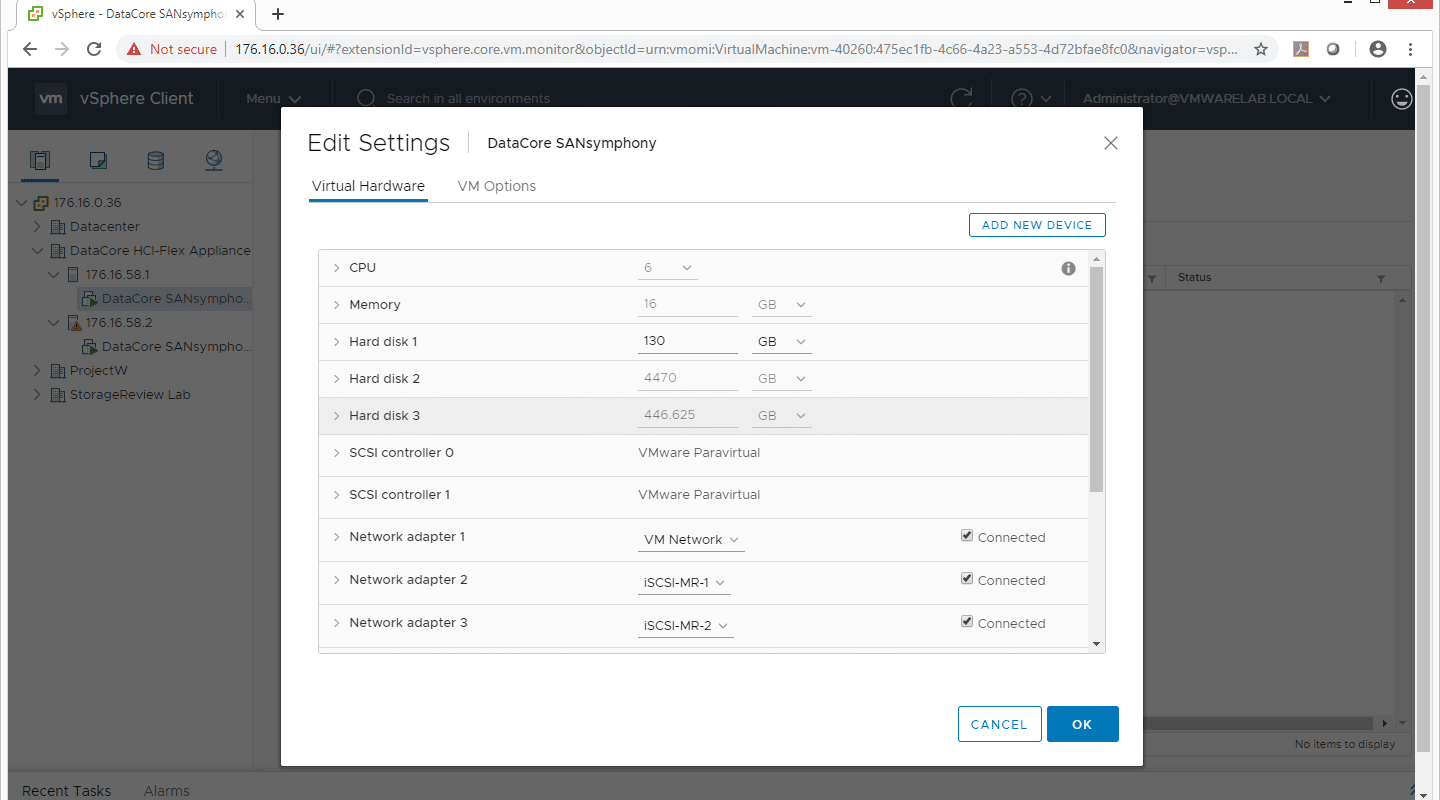The image size is (1440, 800).
Task: Click feedback smiley icon
Action: [x=1402, y=98]
